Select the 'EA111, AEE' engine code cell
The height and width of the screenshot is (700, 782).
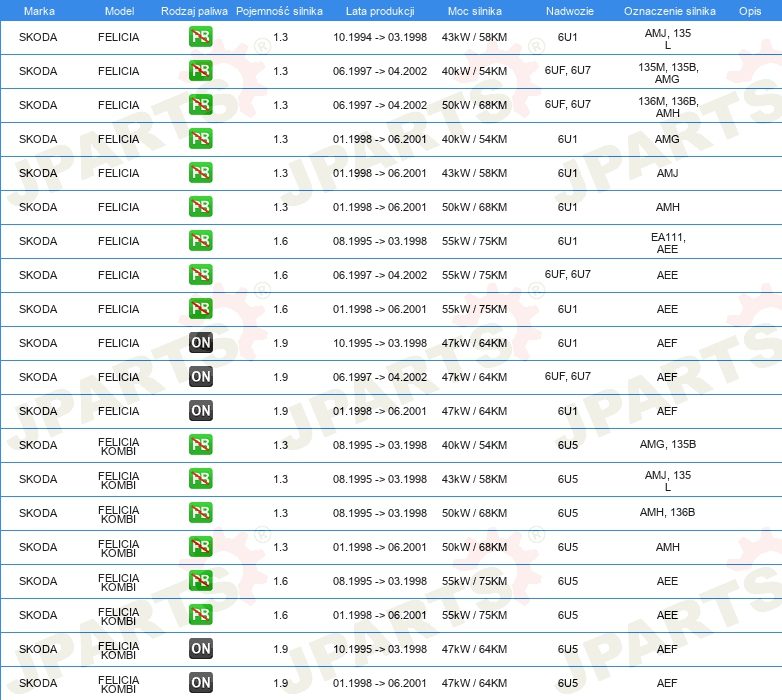pos(668,243)
